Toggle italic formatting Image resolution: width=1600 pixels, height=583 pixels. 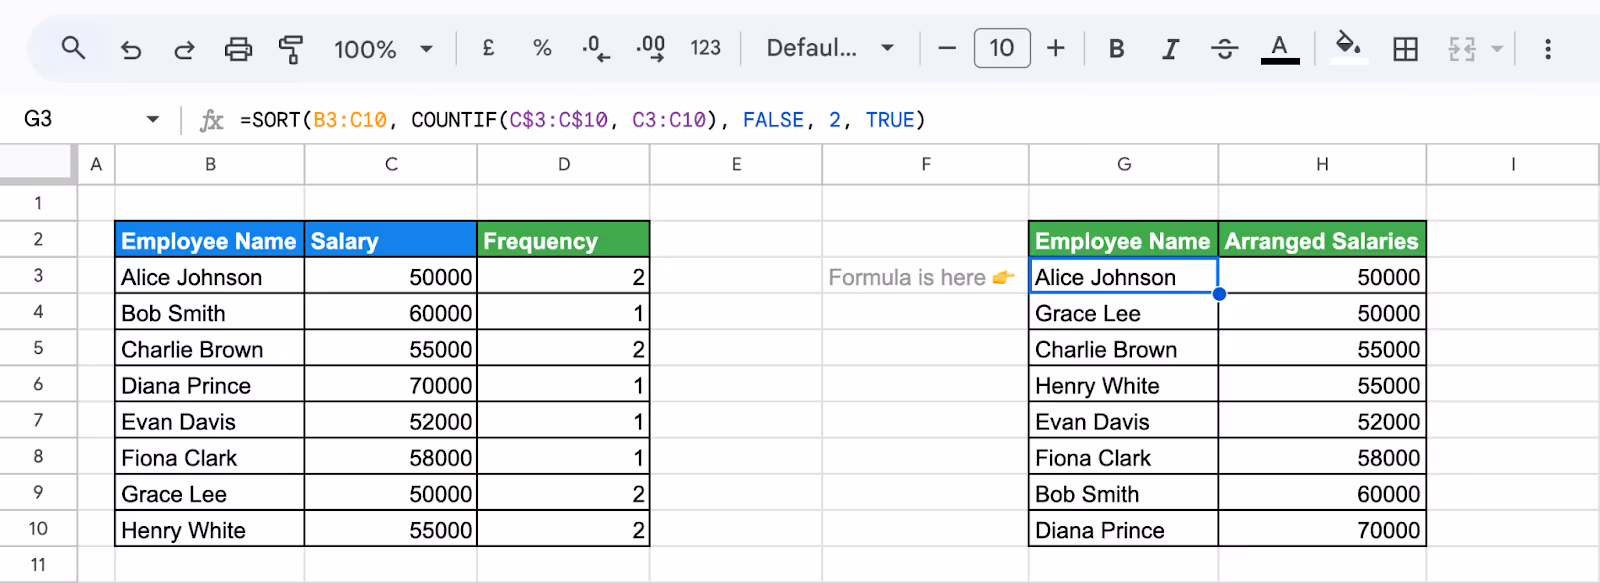click(x=1170, y=49)
